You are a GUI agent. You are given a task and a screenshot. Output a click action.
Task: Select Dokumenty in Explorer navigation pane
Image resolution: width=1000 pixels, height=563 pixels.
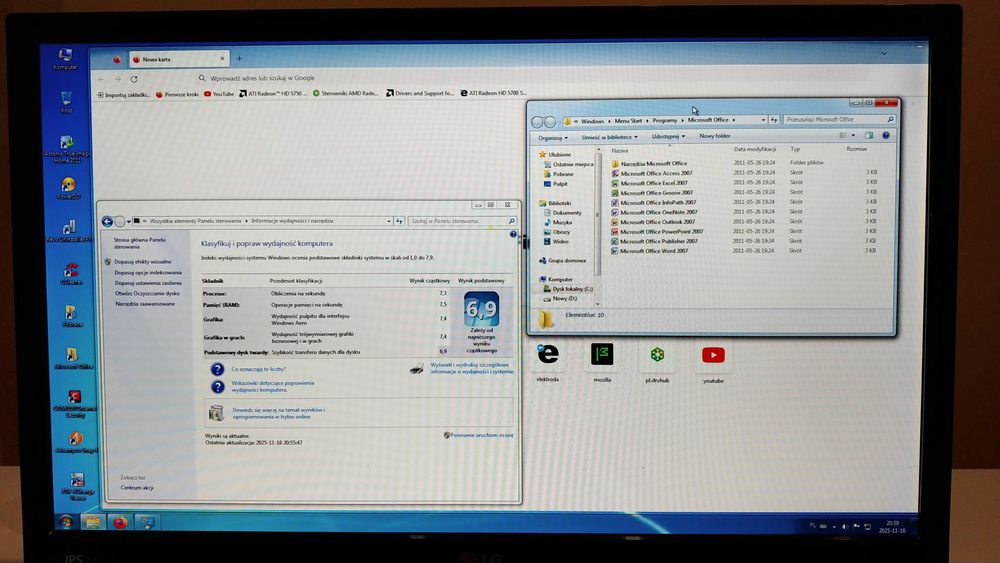[562, 212]
